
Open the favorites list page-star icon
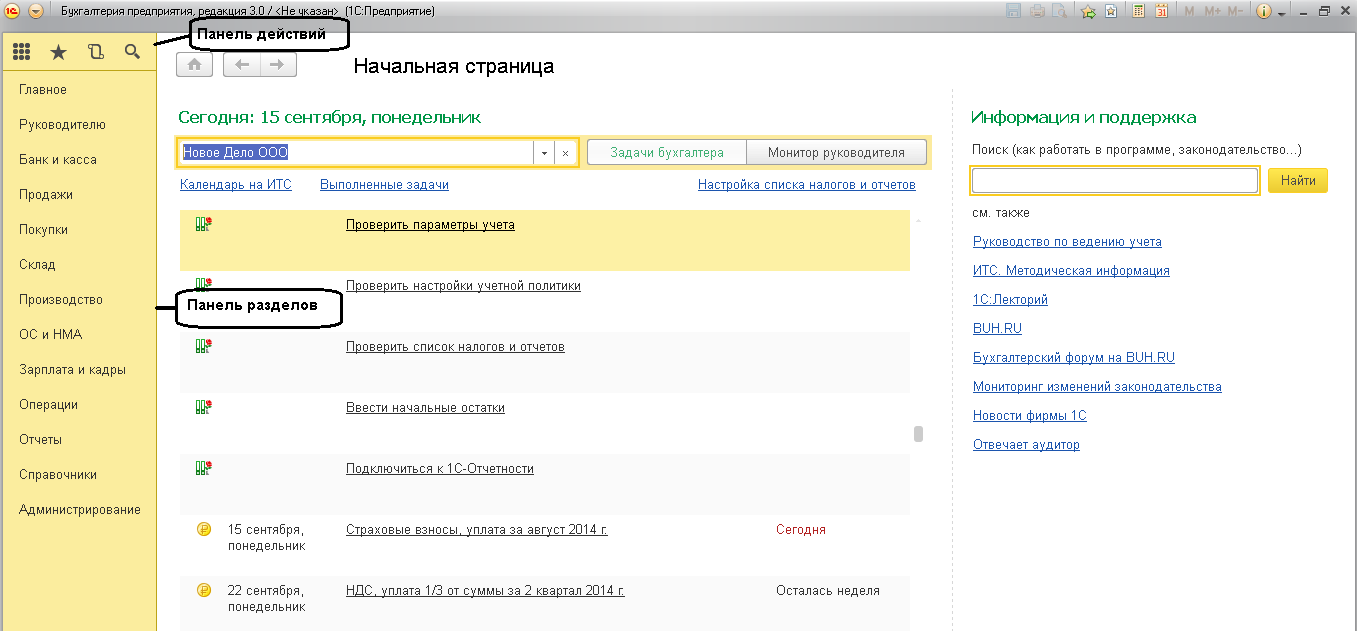[1111, 12]
